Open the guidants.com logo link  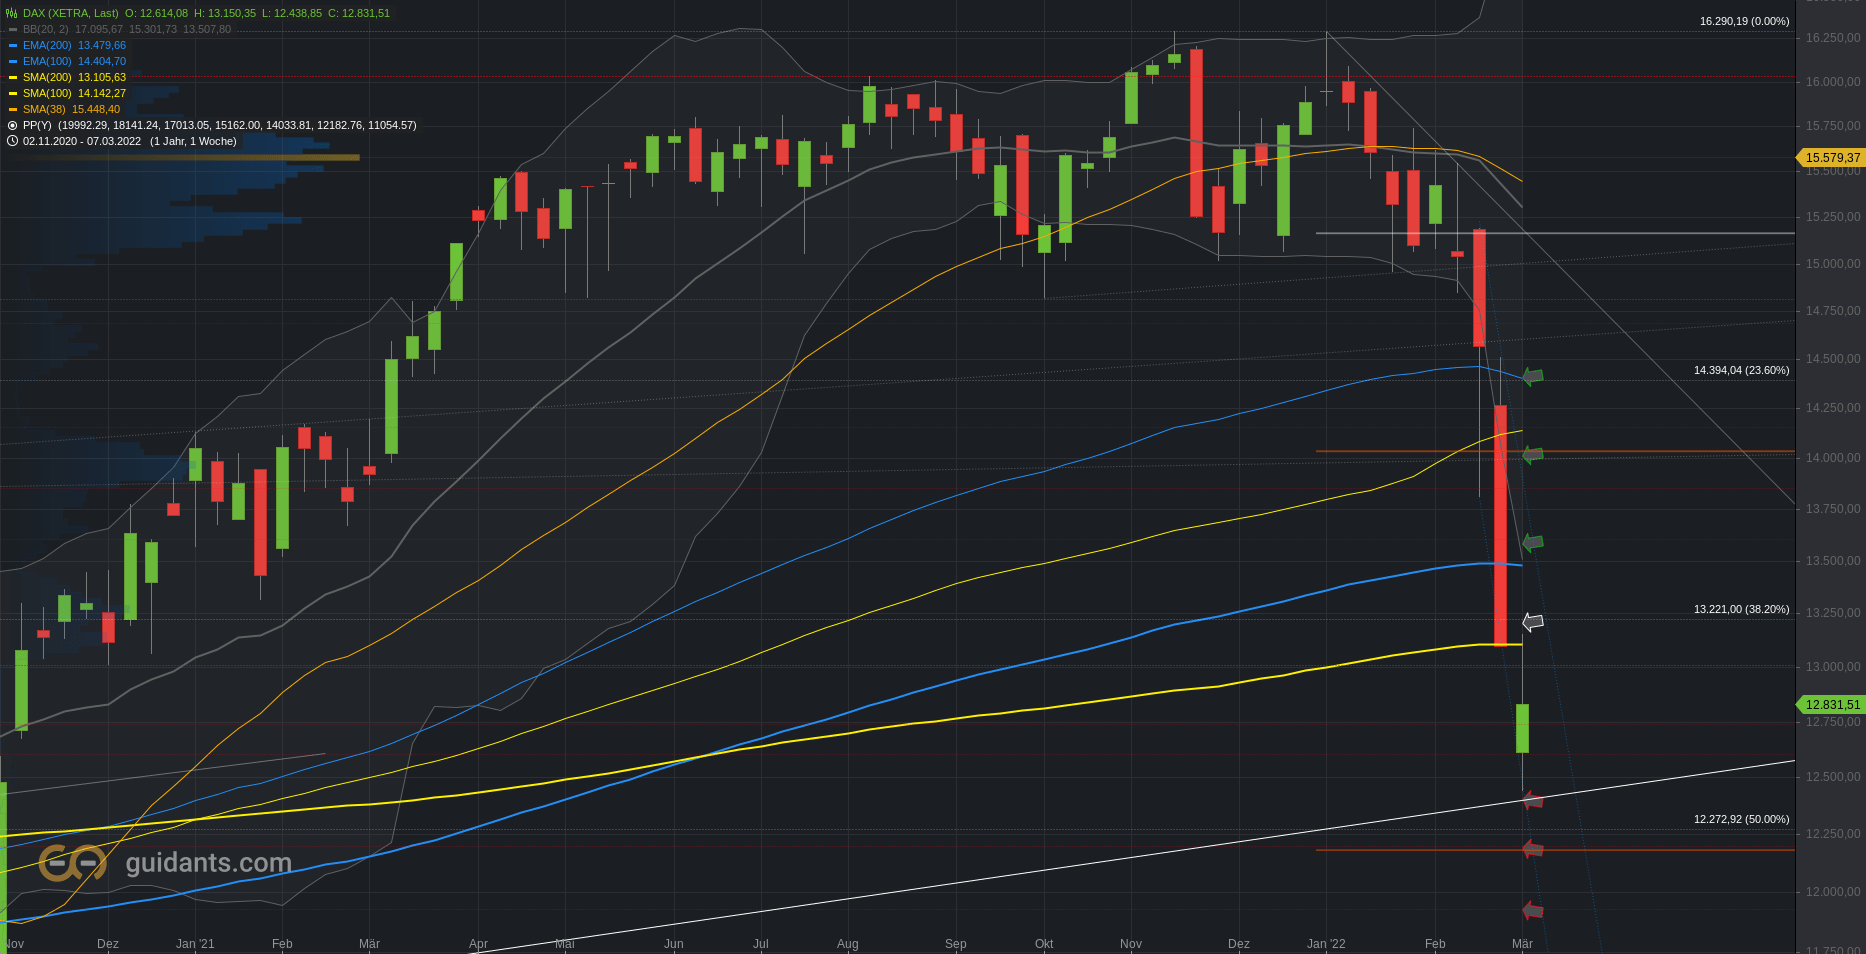coord(165,863)
